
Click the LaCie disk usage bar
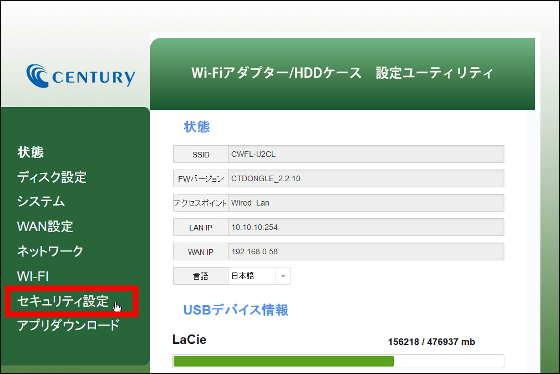coord(338,361)
